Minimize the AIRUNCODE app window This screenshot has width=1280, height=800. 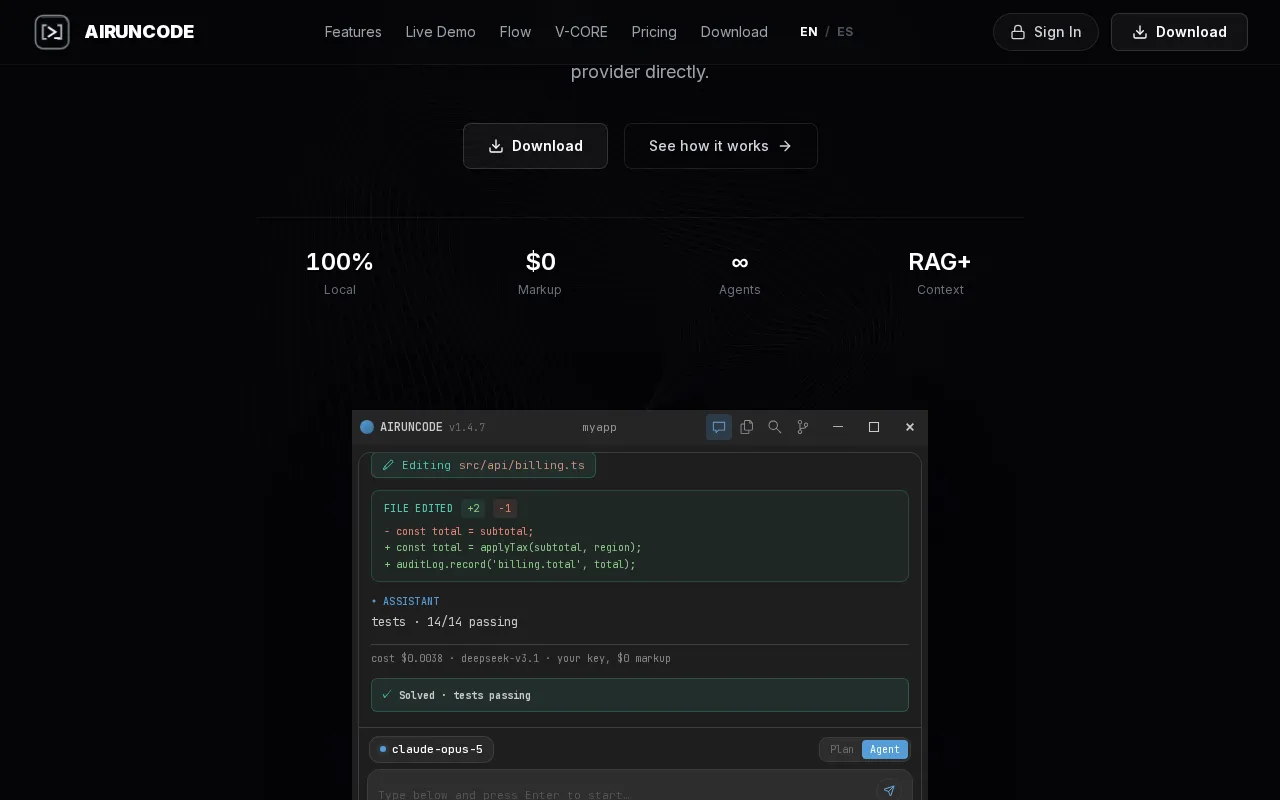pos(838,427)
